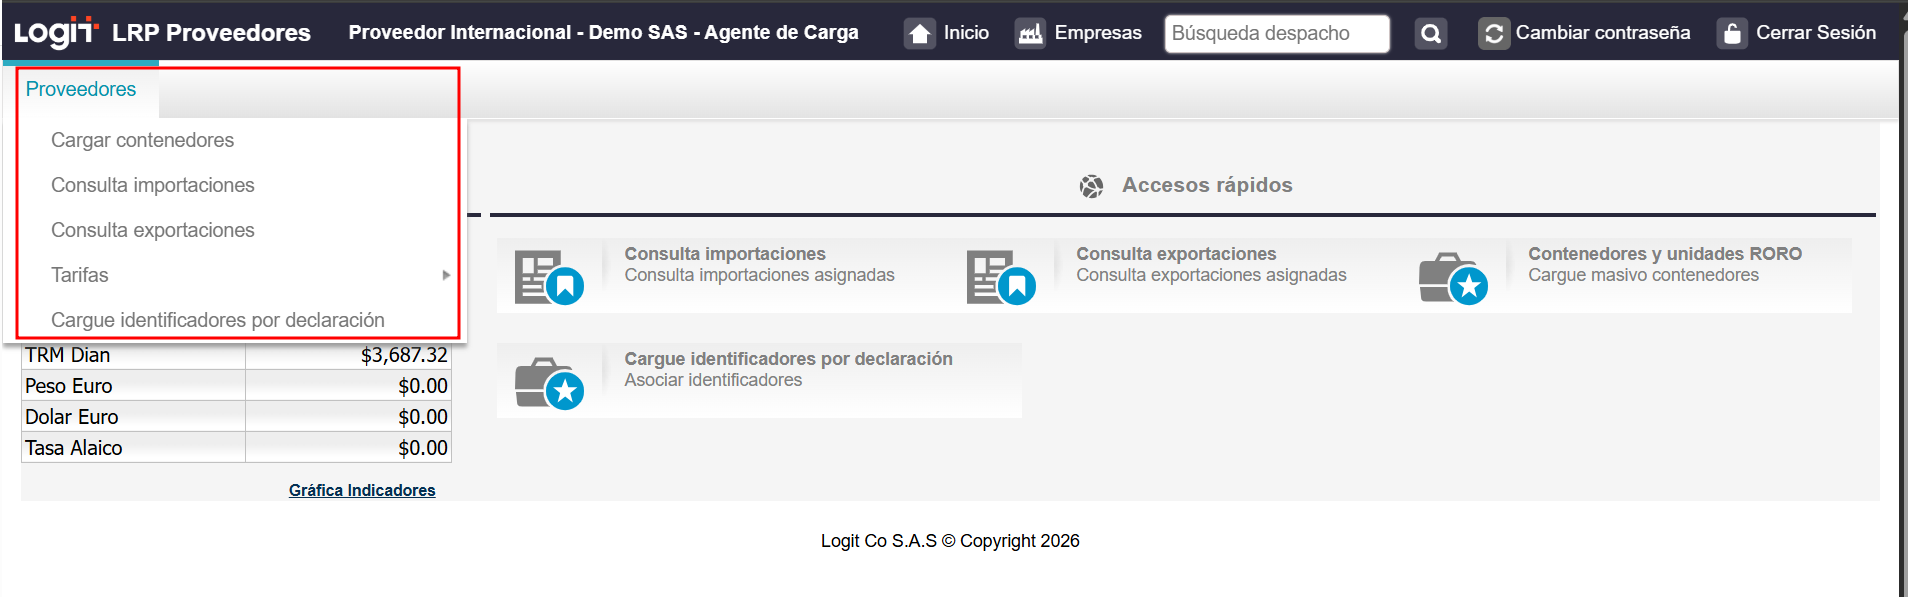Image resolution: width=1908 pixels, height=597 pixels.
Task: Click the Cargue identificadores briefcase star icon
Action: 549,382
